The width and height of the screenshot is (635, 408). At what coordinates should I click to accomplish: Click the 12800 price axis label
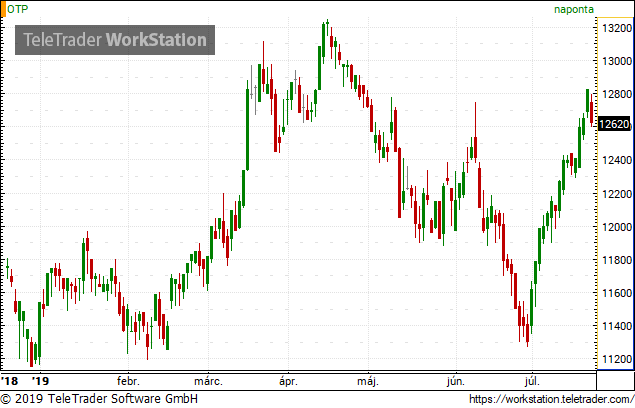coord(617,94)
